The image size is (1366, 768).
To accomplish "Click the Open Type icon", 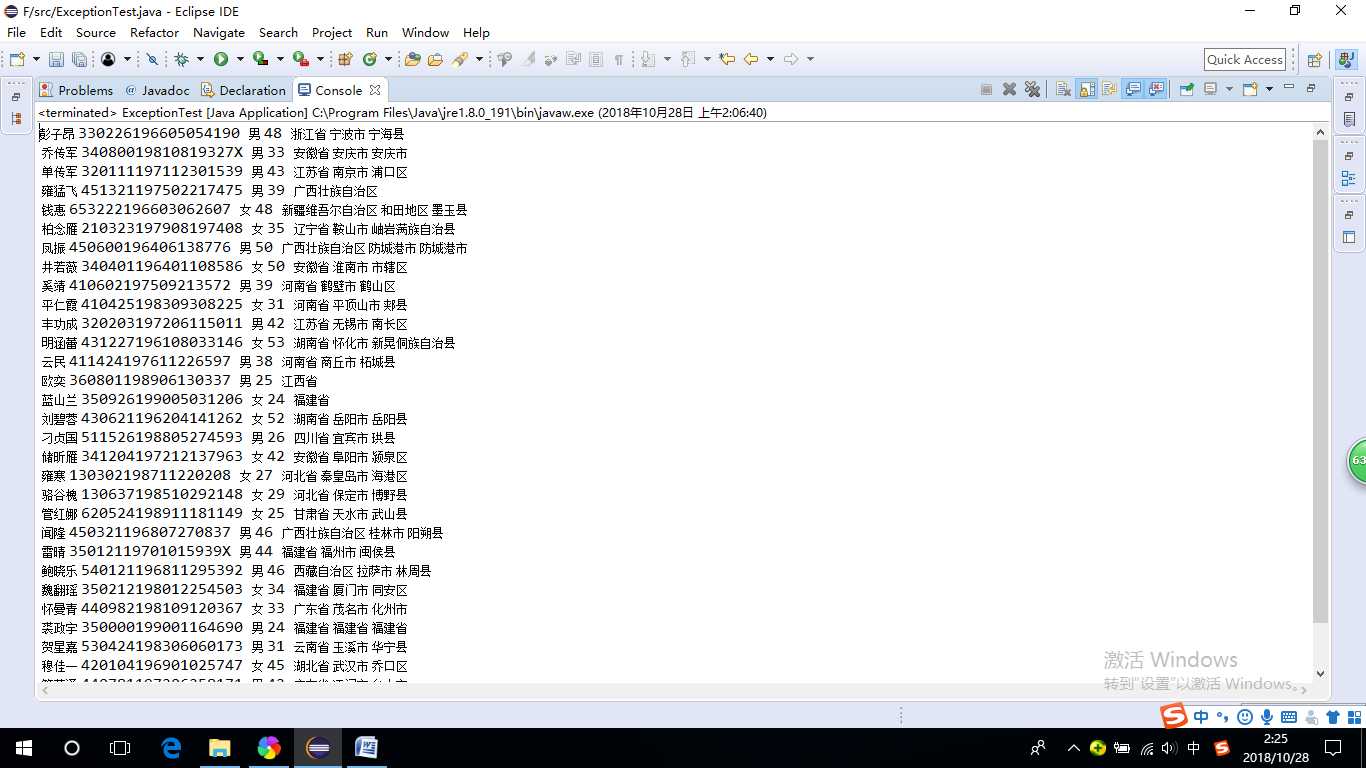I will (x=412, y=59).
